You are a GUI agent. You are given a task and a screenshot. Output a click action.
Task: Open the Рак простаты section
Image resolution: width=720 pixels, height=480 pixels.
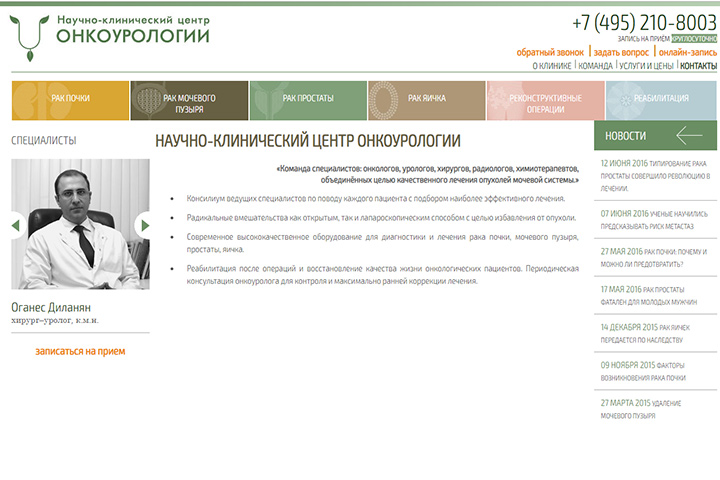pos(308,101)
